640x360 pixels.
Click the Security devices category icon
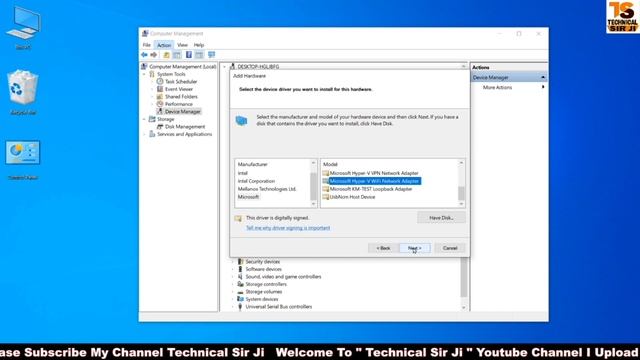click(240, 262)
